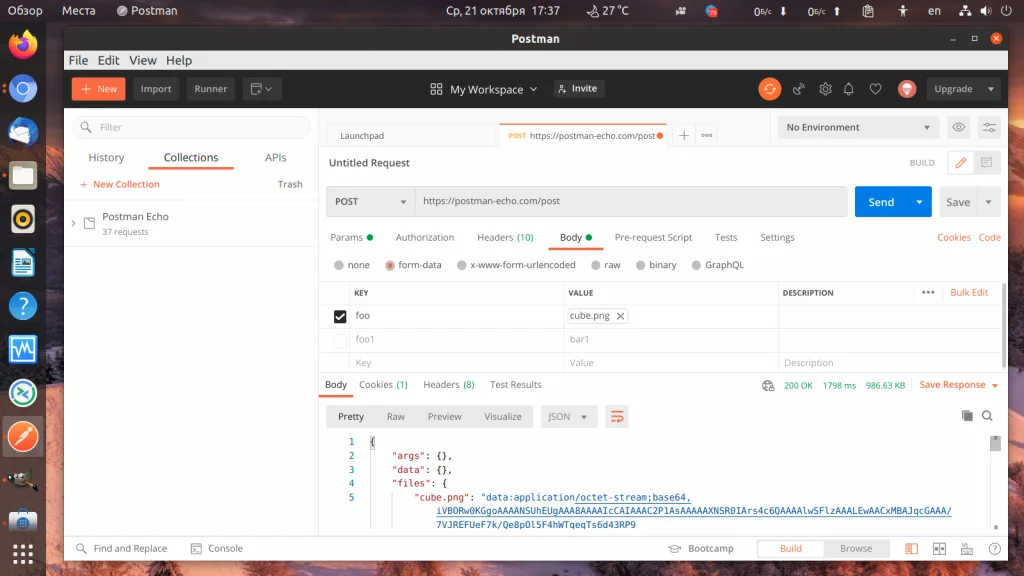Click the sync status icon
The width and height of the screenshot is (1024, 576).
click(769, 89)
